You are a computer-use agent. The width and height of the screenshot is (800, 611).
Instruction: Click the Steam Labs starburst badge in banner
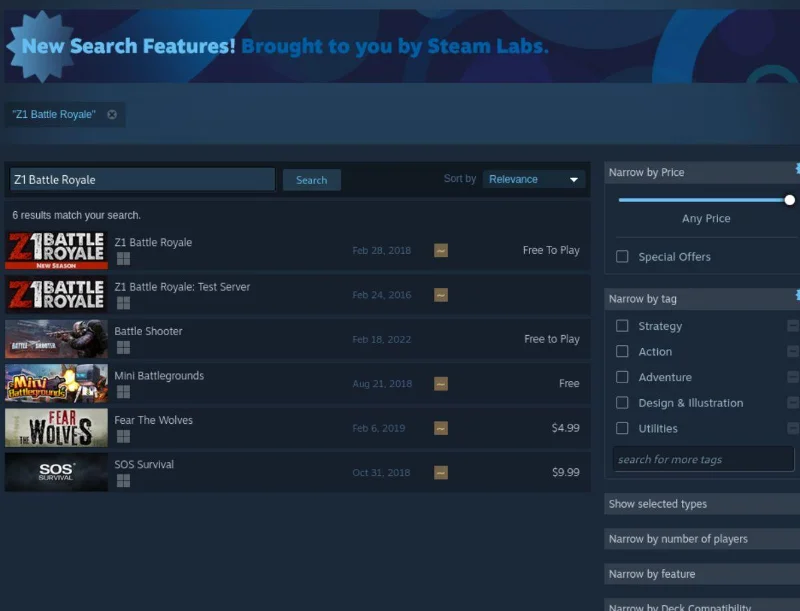(42, 46)
